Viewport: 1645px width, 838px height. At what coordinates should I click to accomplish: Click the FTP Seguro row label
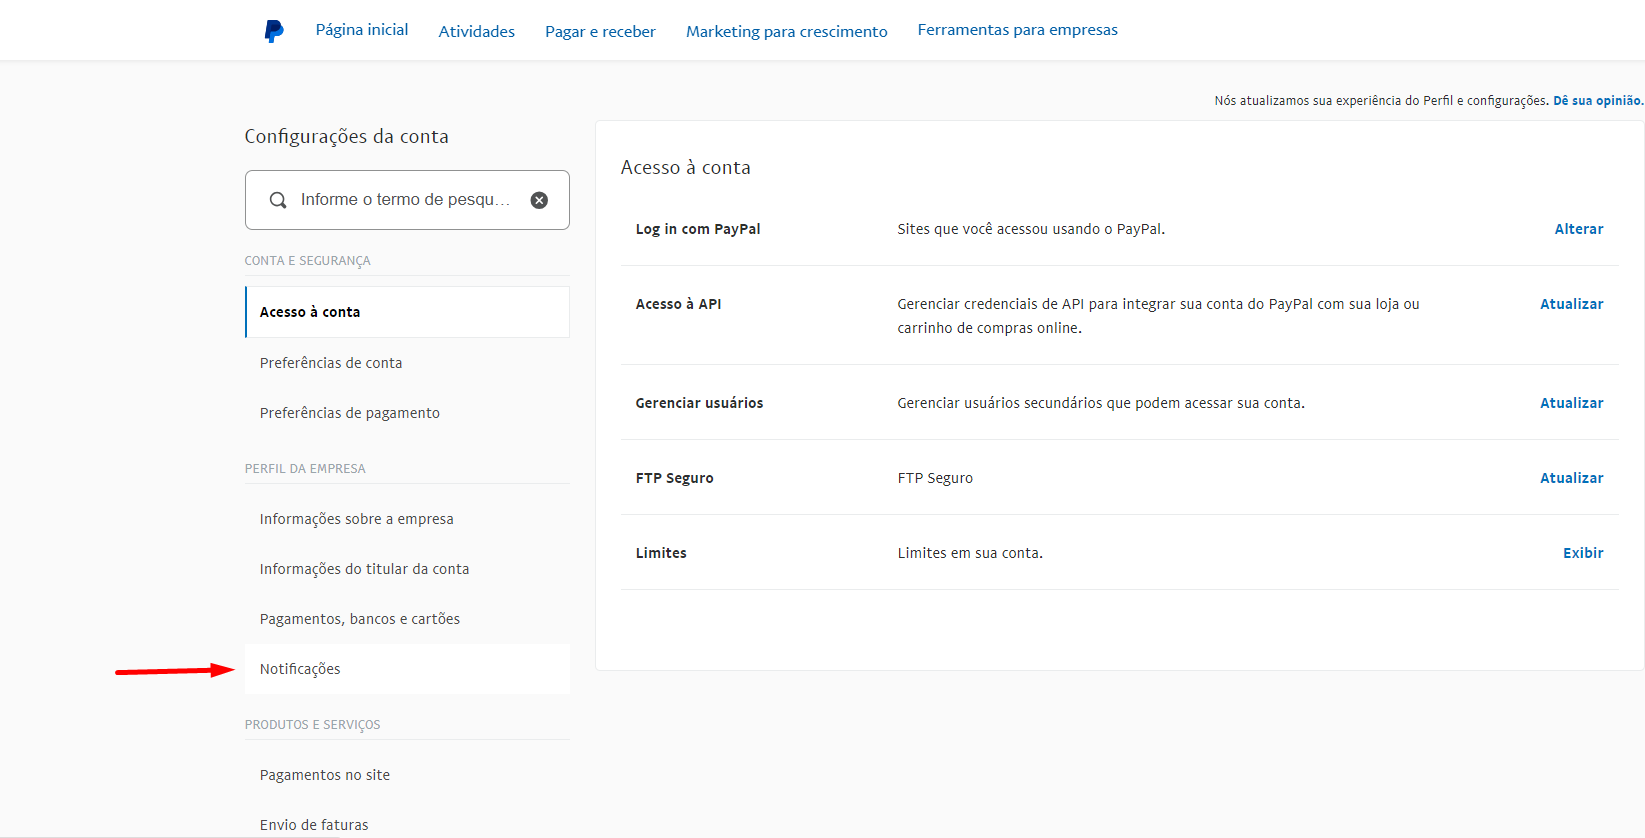(x=675, y=478)
